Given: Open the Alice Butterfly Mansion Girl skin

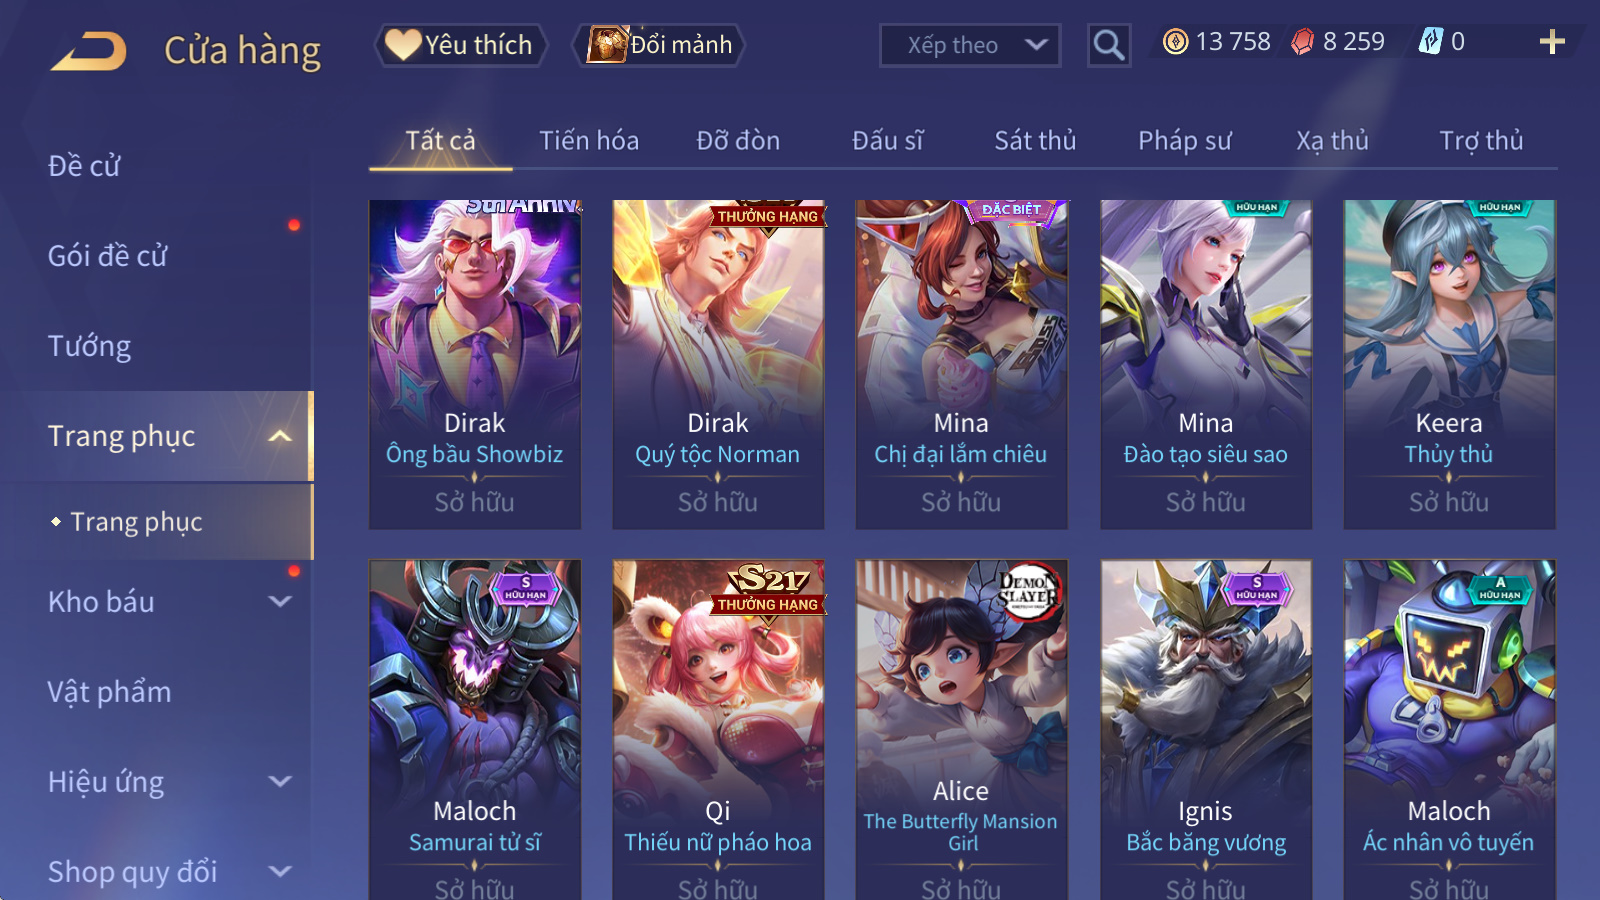Looking at the screenshot, I should pyautogui.click(x=961, y=730).
